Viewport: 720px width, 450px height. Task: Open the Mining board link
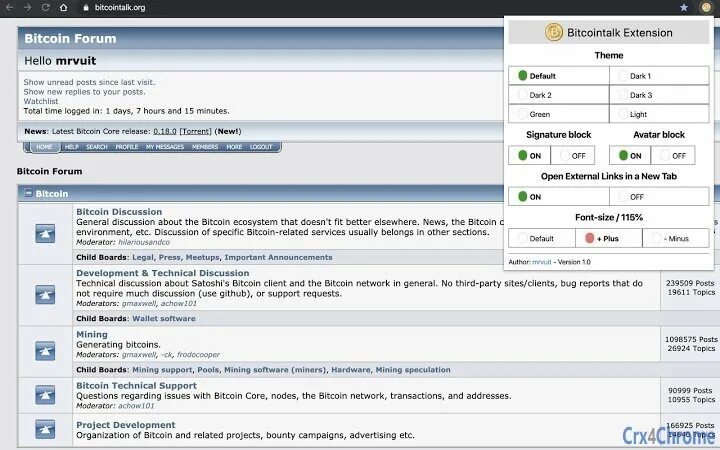(92, 334)
